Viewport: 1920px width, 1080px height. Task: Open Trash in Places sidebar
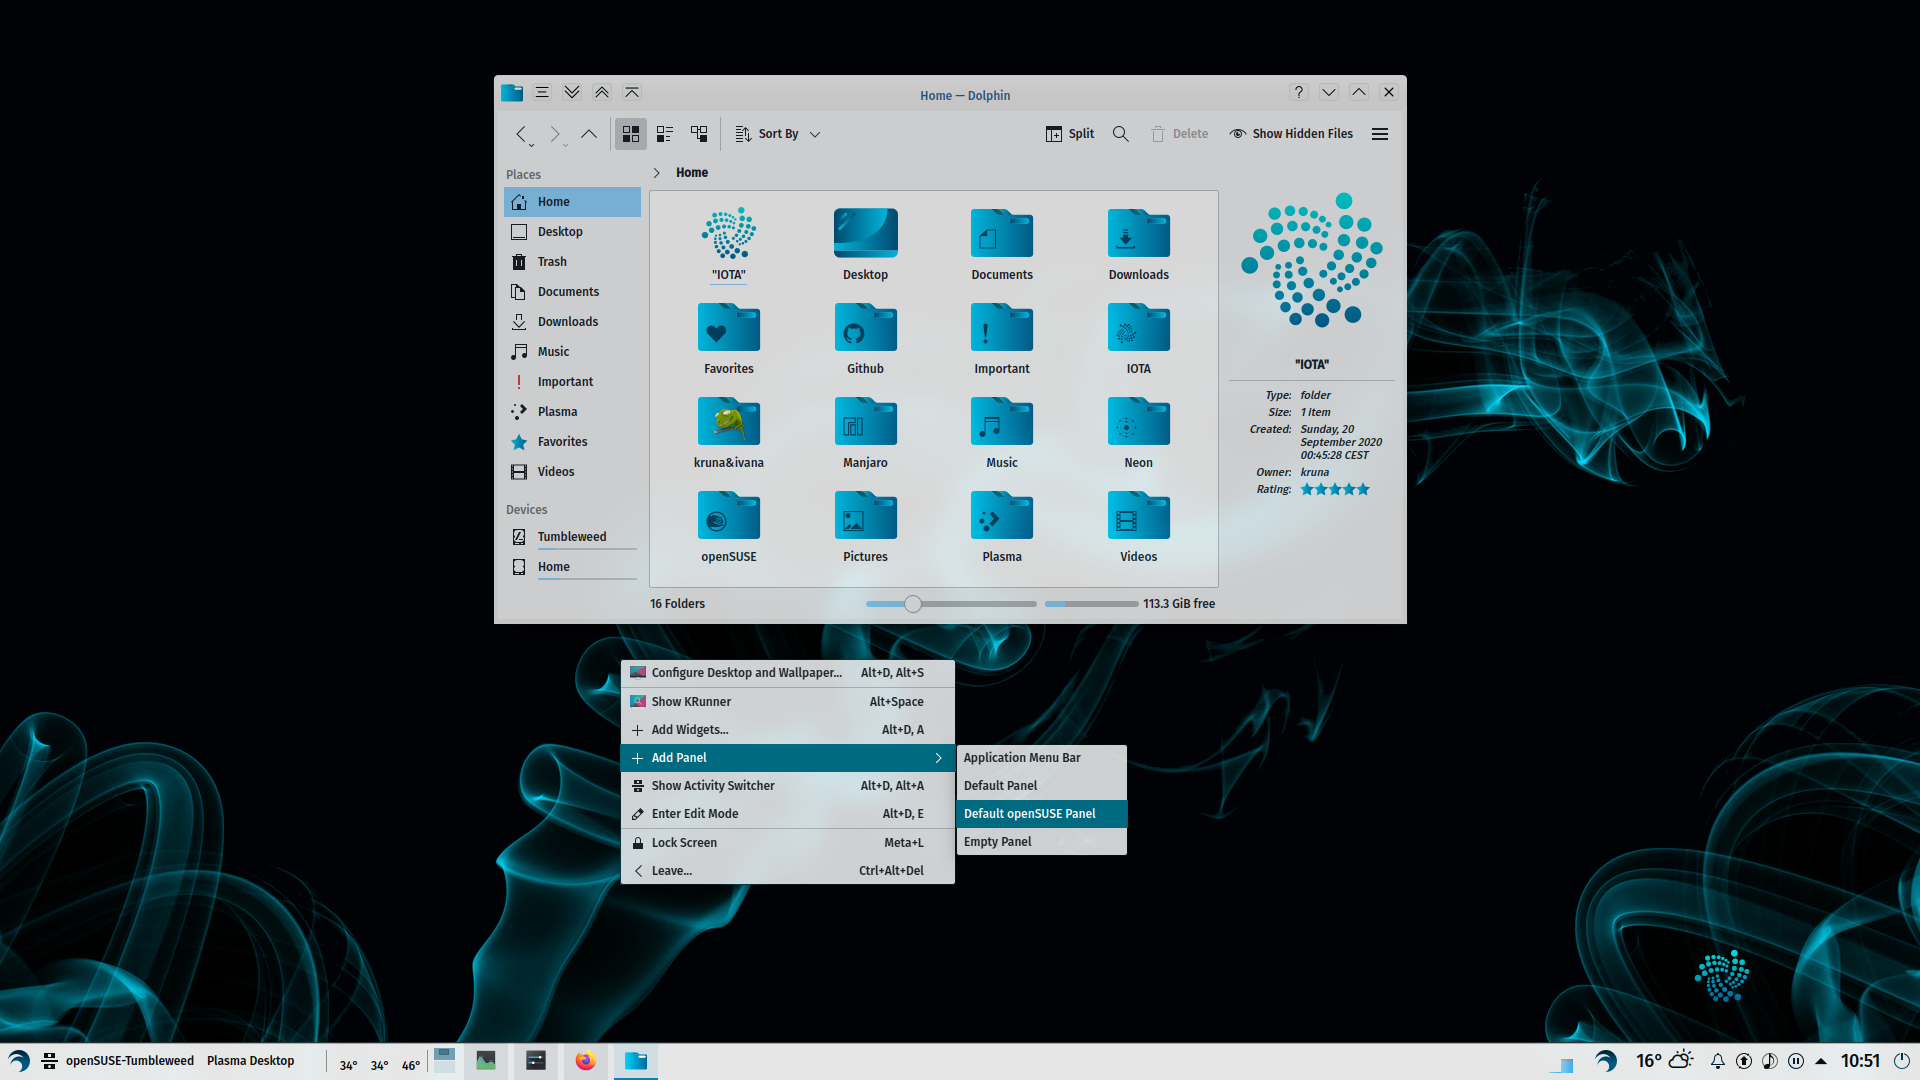point(572,262)
